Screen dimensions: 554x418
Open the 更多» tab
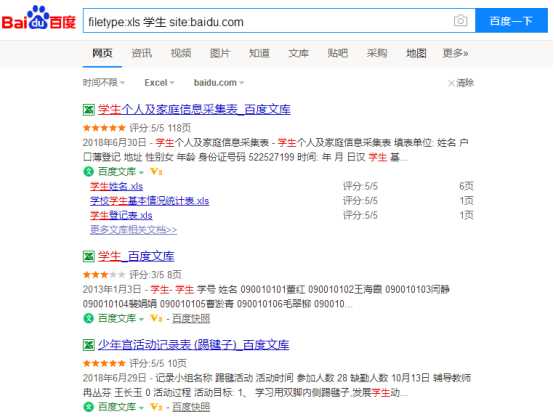click(455, 53)
